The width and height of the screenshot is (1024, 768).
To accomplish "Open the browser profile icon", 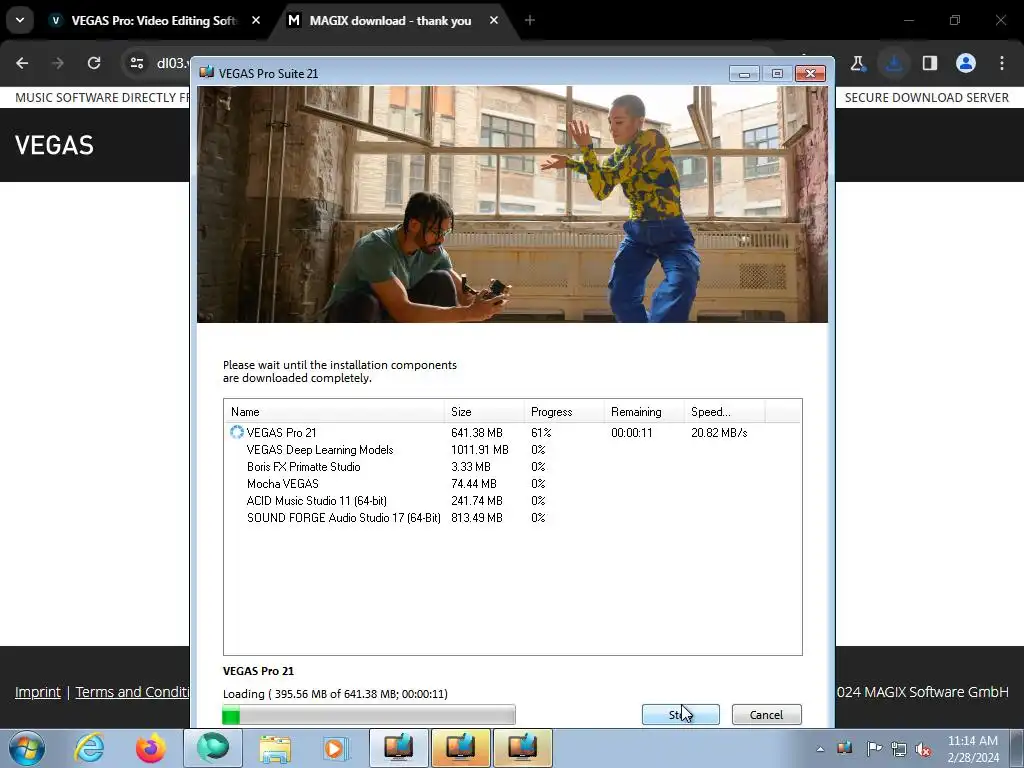I will tap(966, 63).
